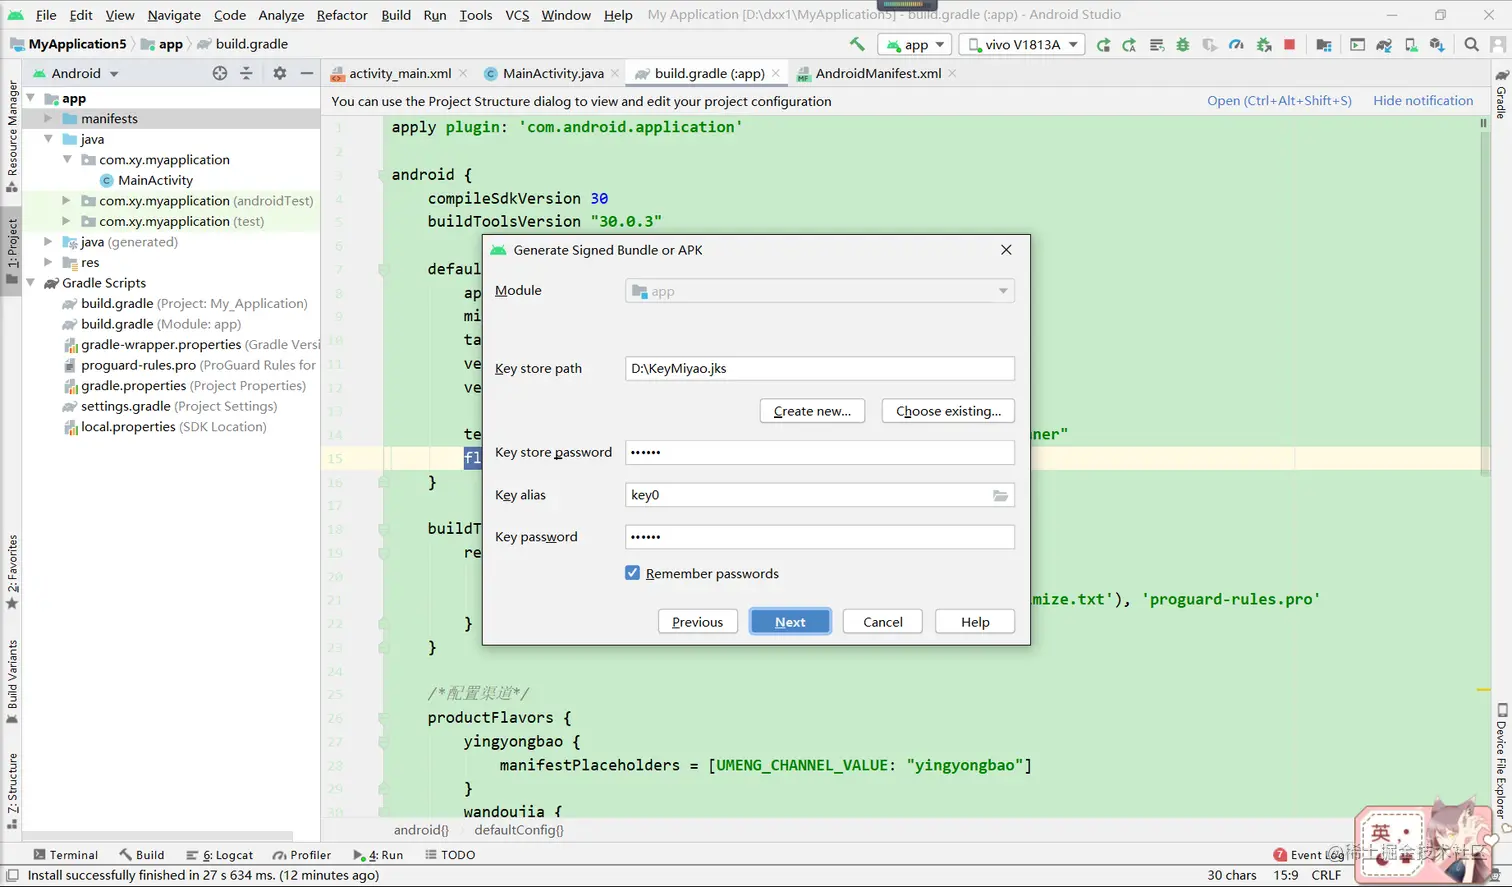Switch to activity_main.xml tab
The height and width of the screenshot is (887, 1512).
point(400,73)
